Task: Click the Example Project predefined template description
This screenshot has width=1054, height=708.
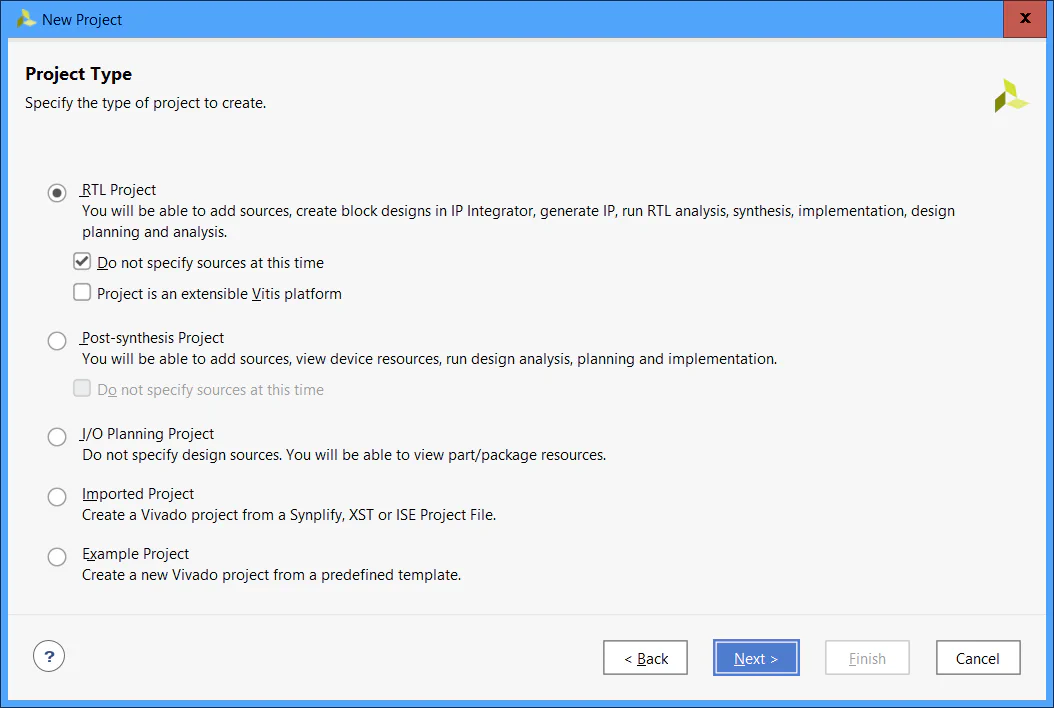Action: tap(271, 575)
